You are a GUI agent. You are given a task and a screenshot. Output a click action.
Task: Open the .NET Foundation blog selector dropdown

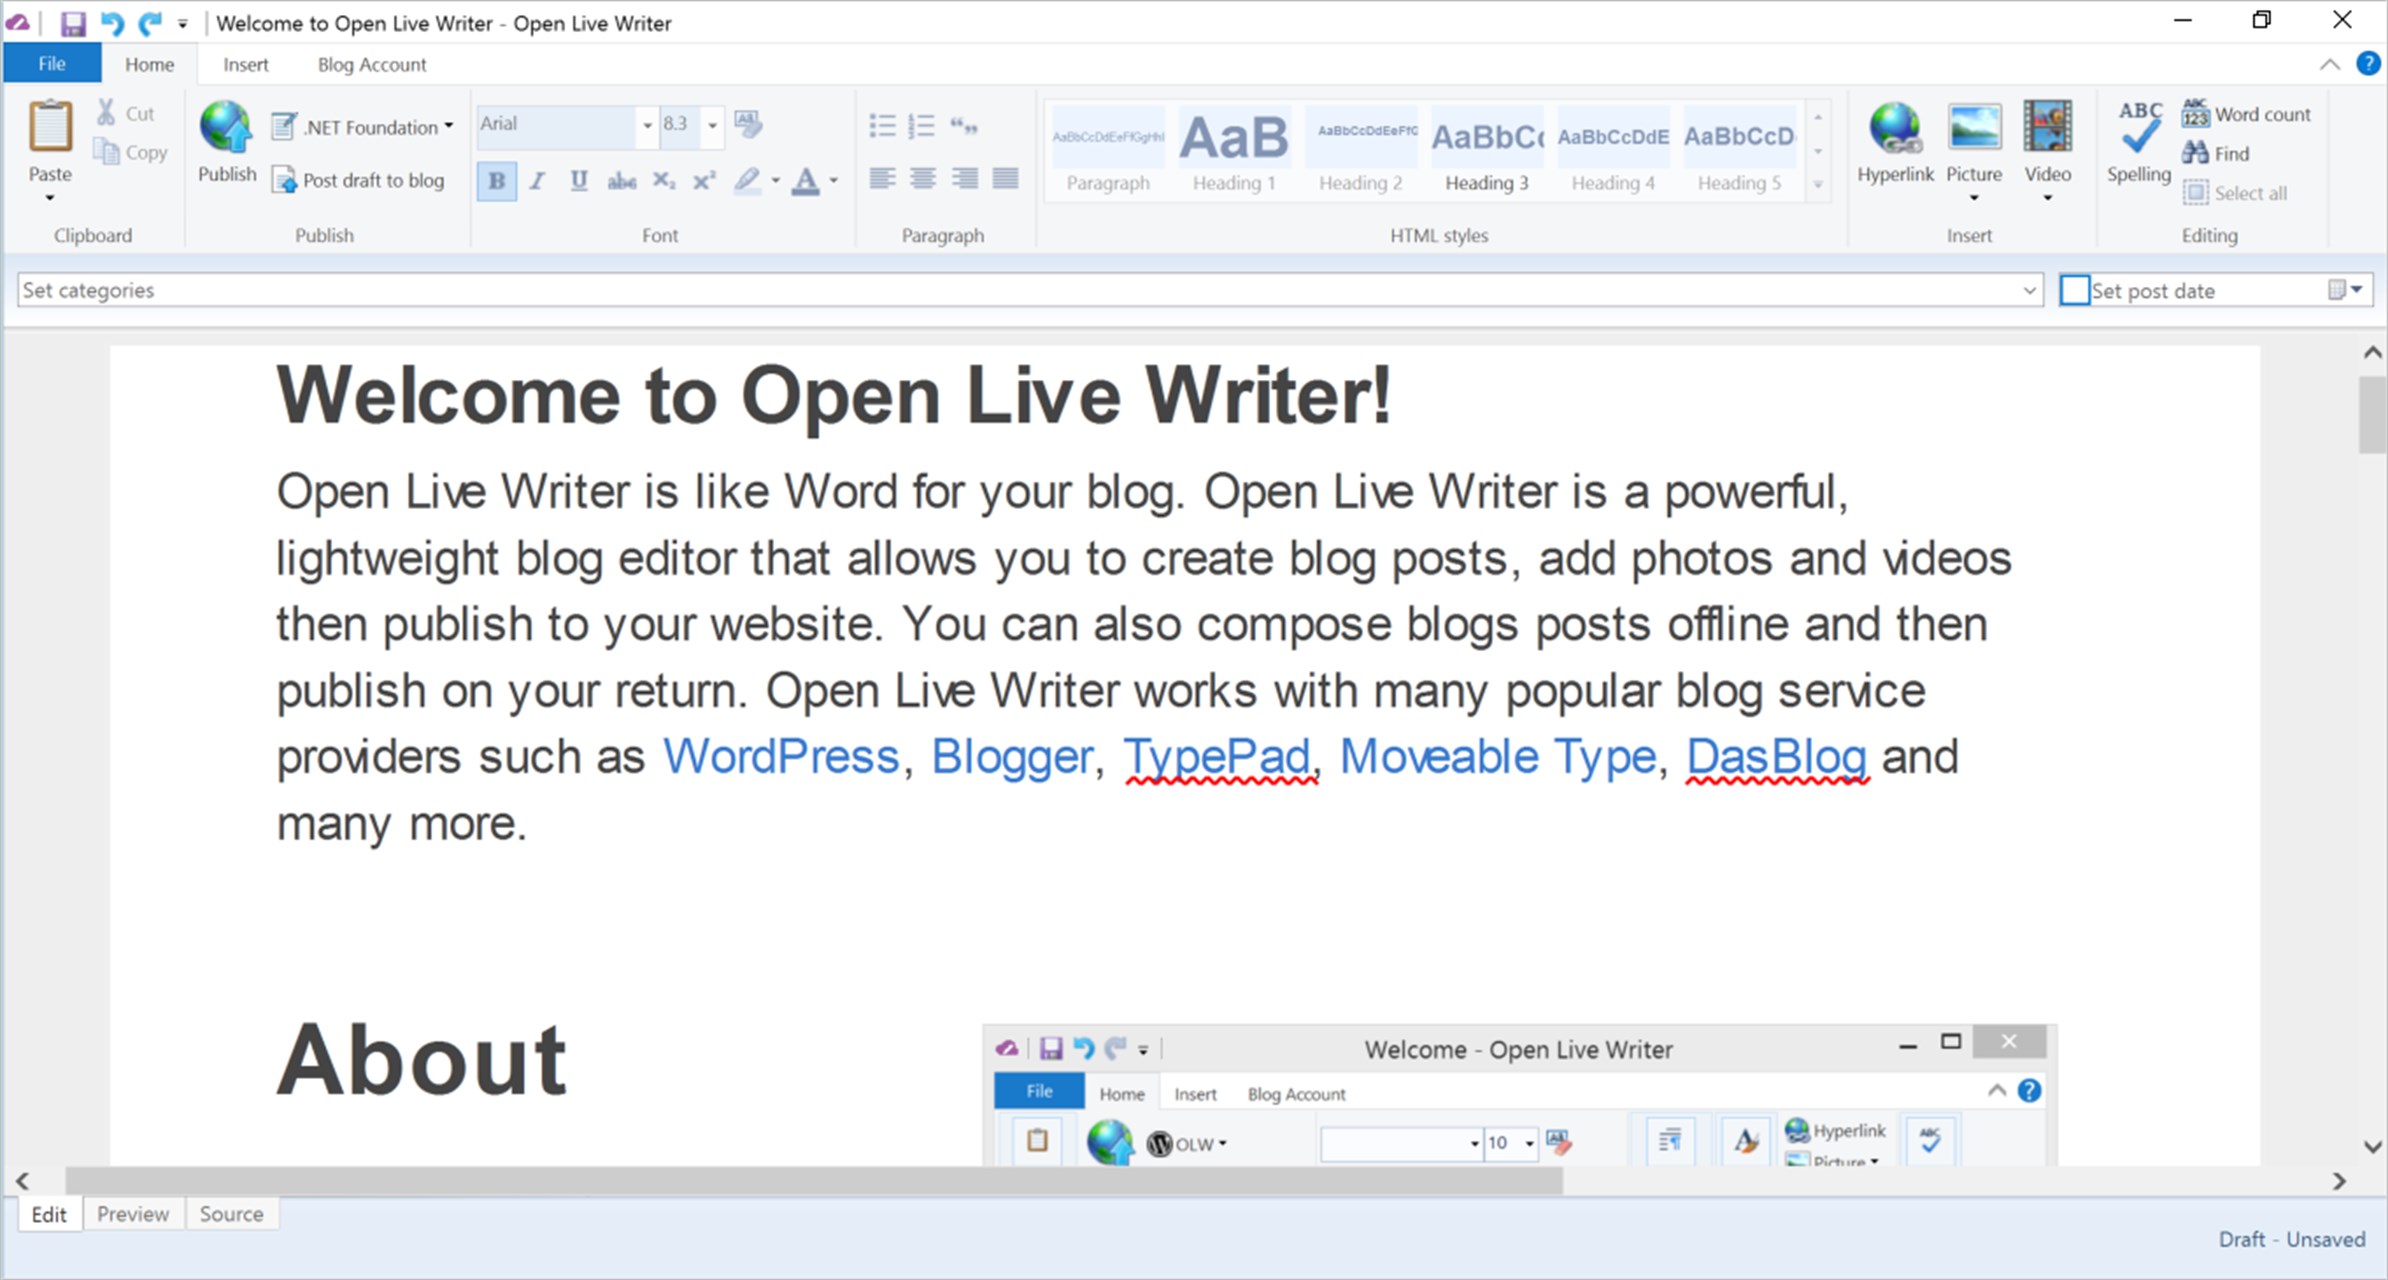coord(448,126)
